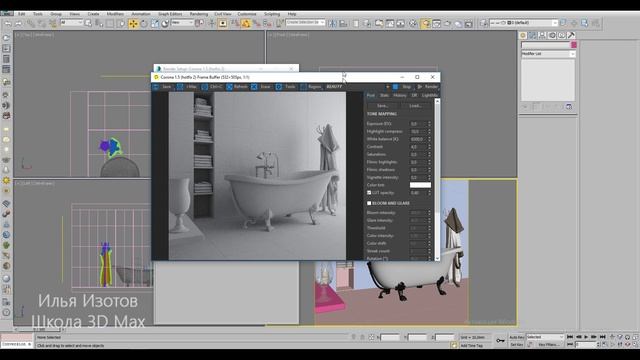Switch to LightMix tab in frame buffer
Screen dimensions: 640x360
[x=430, y=95]
